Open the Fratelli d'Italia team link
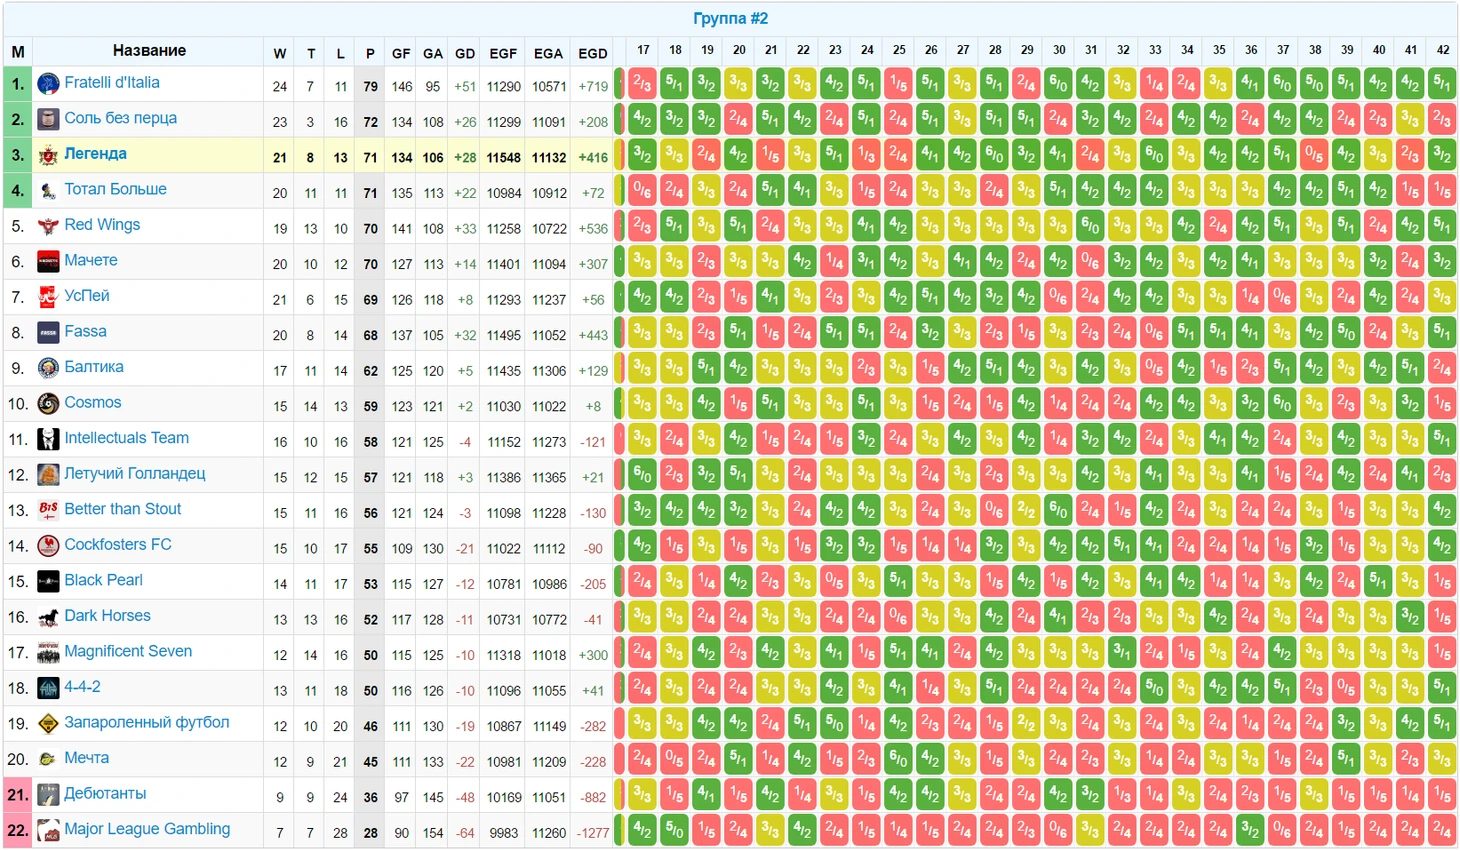This screenshot has height=850, width=1460. tap(112, 83)
